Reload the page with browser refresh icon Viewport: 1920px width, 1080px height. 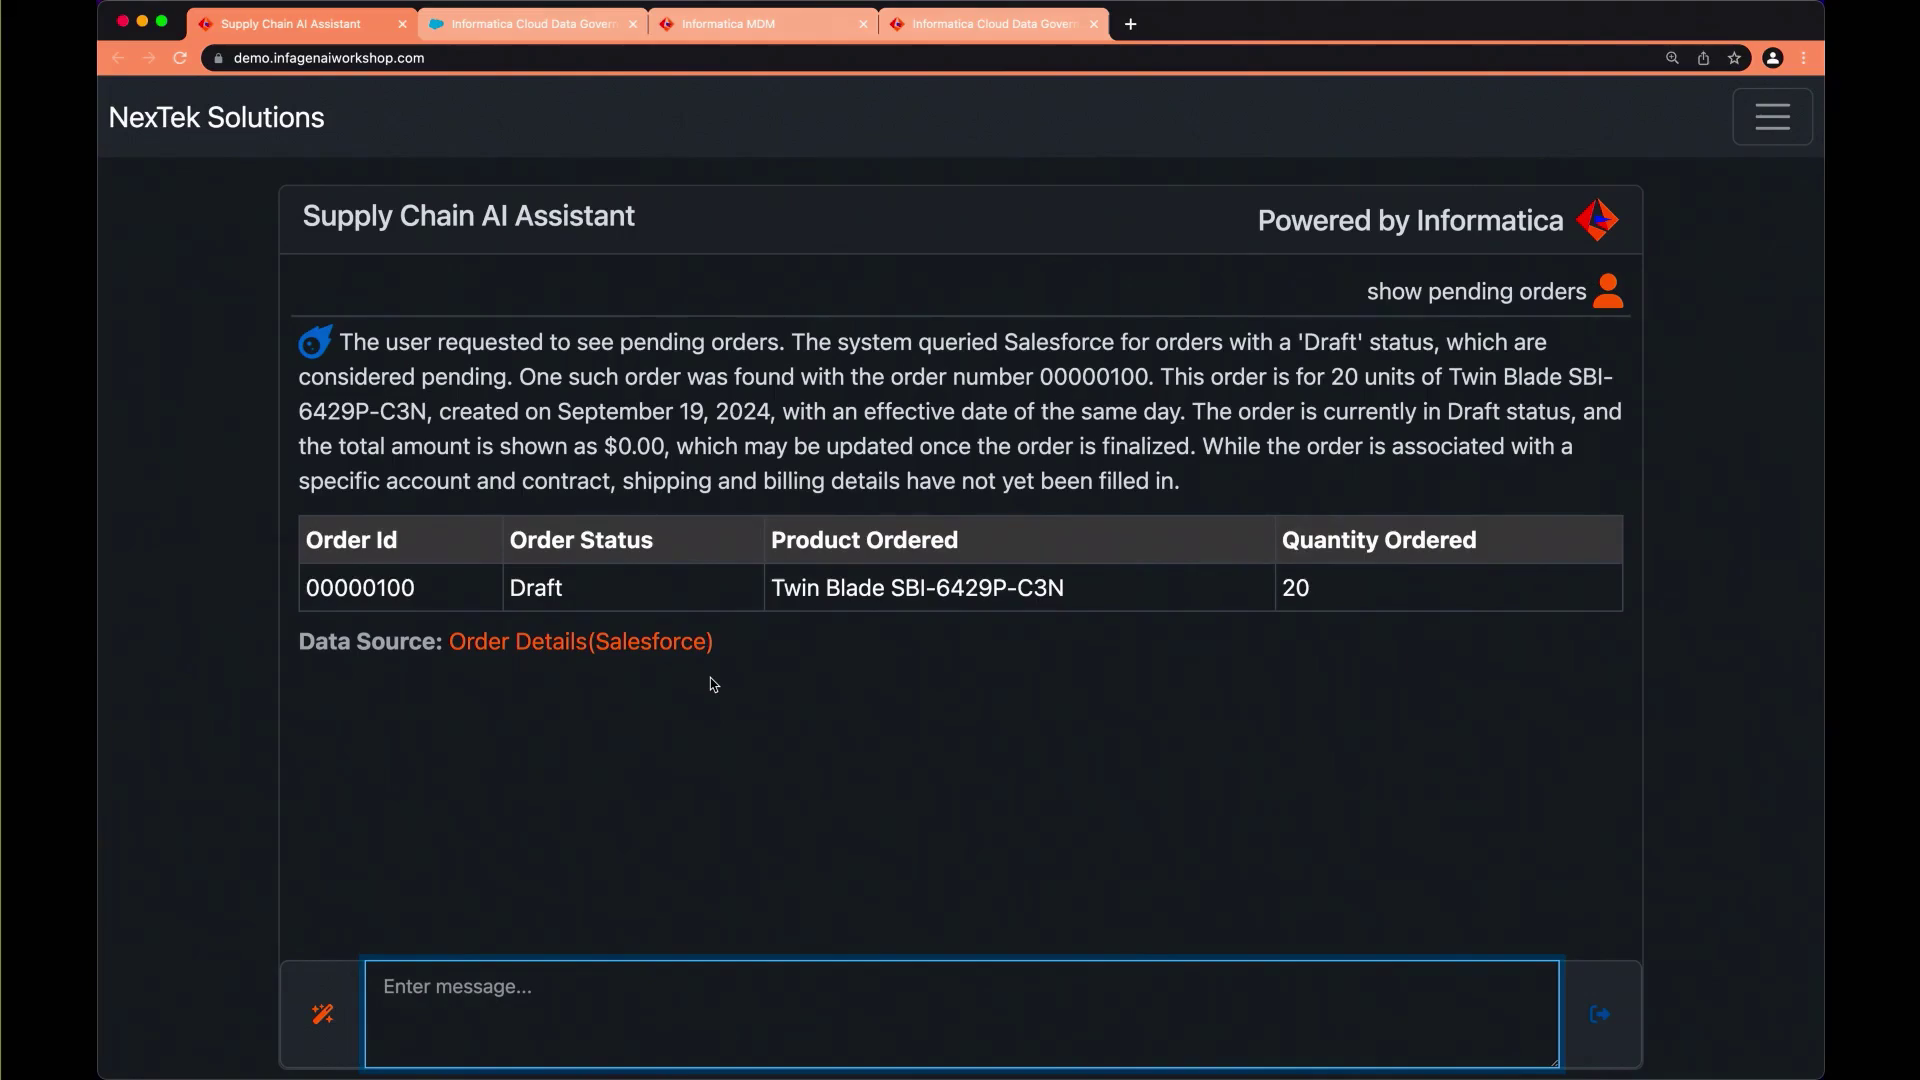click(180, 58)
